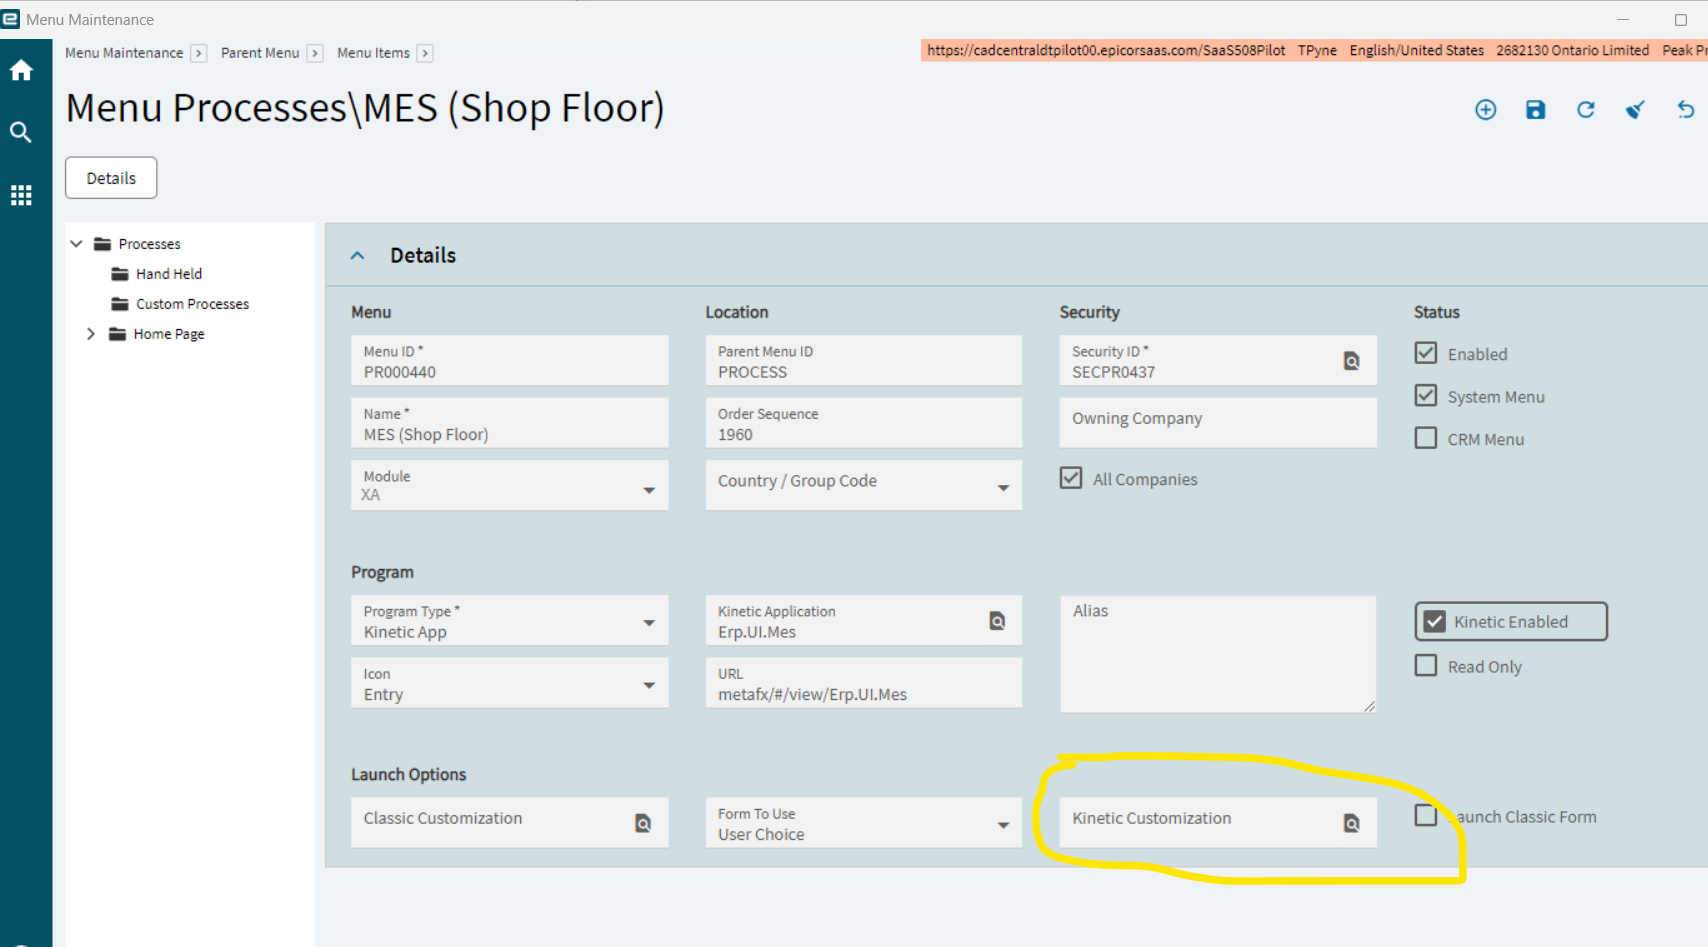
Task: Check the Launch Classic Form option
Action: [1426, 815]
